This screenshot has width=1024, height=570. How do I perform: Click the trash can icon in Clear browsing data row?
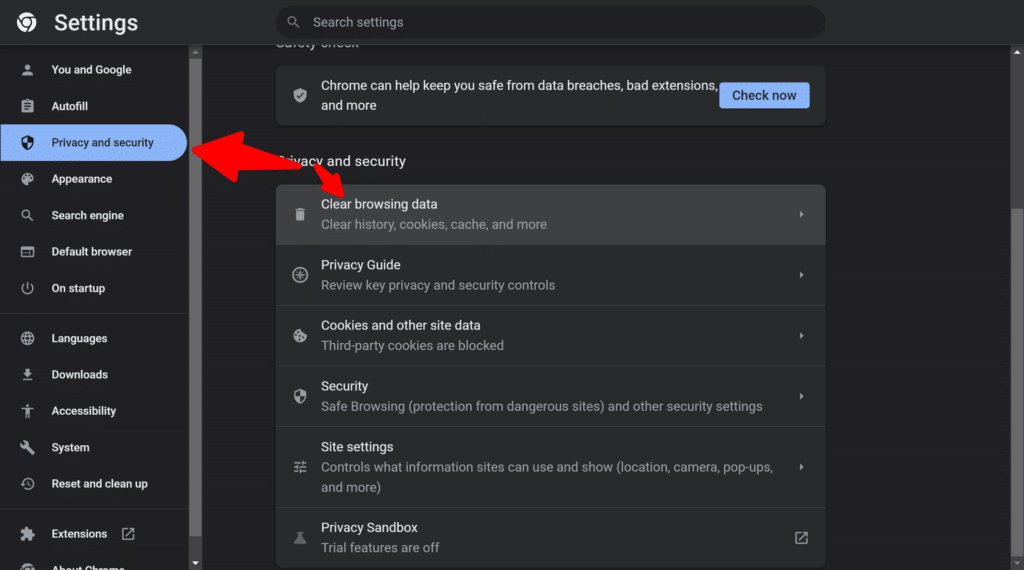coord(300,214)
